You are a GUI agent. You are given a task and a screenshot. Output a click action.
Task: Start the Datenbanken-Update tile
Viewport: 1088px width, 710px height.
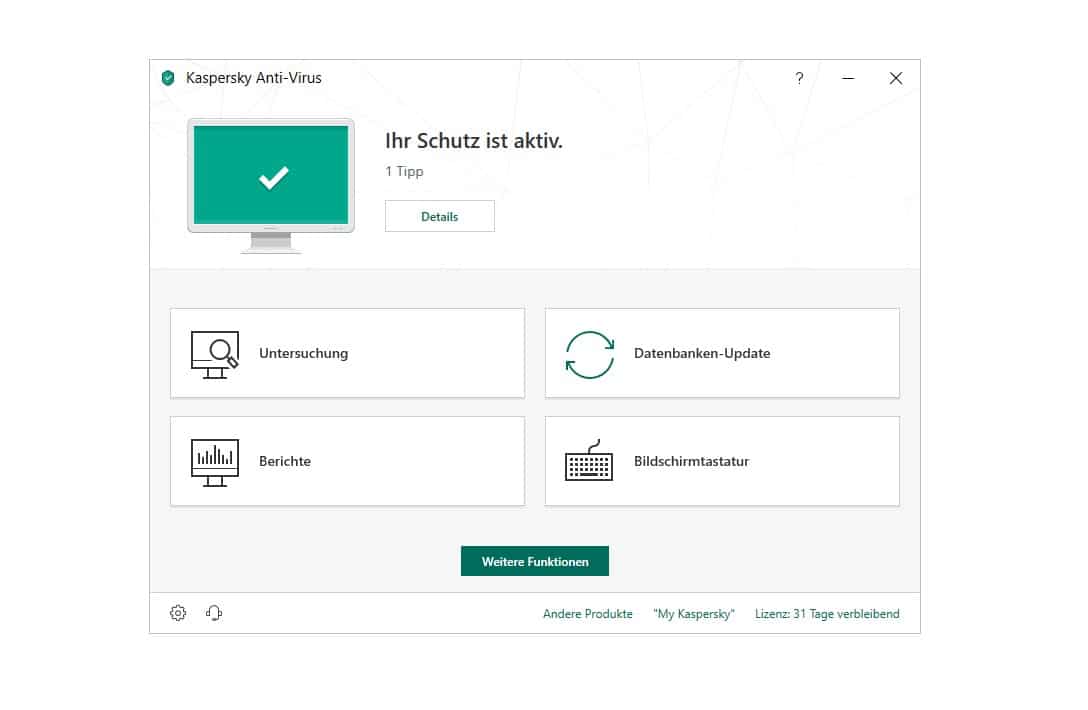[x=722, y=353]
